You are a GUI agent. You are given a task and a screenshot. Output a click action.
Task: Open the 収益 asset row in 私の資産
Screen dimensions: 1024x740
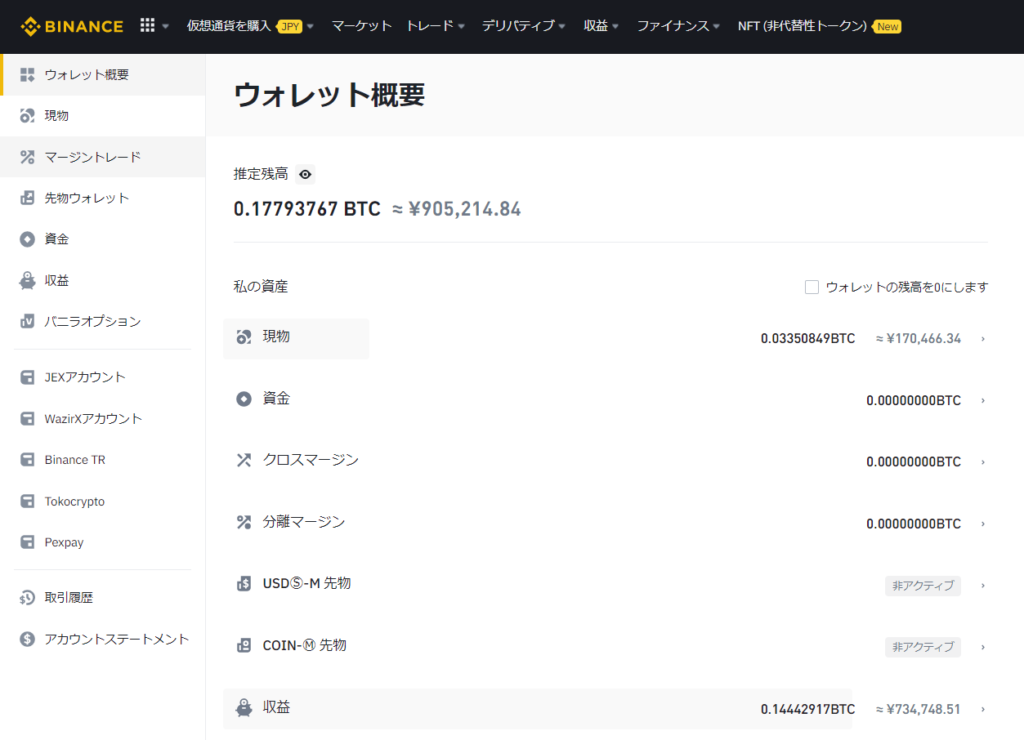pyautogui.click(x=277, y=708)
